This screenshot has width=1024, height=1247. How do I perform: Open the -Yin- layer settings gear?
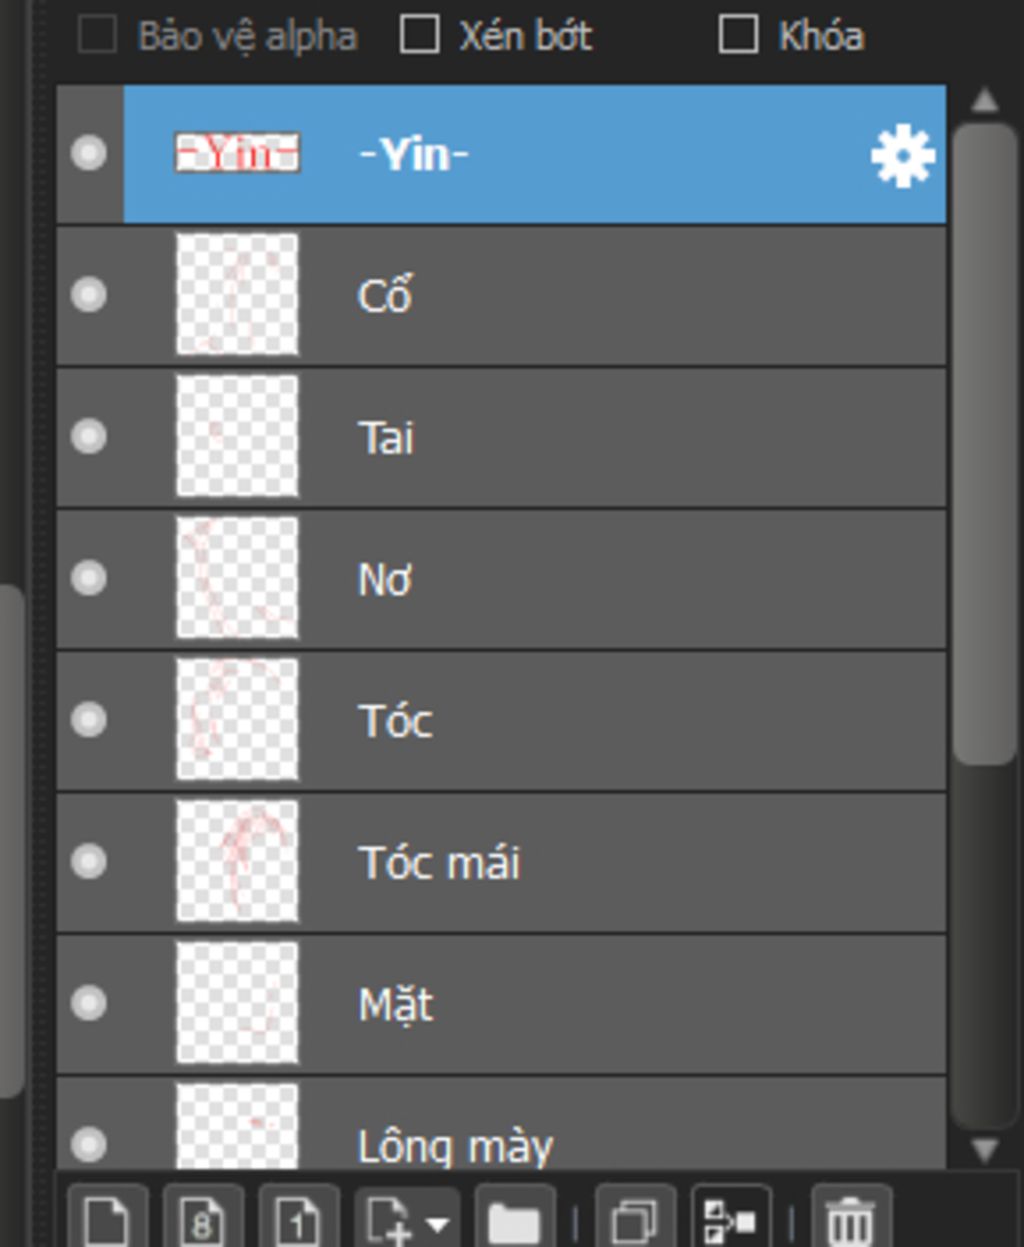point(903,156)
